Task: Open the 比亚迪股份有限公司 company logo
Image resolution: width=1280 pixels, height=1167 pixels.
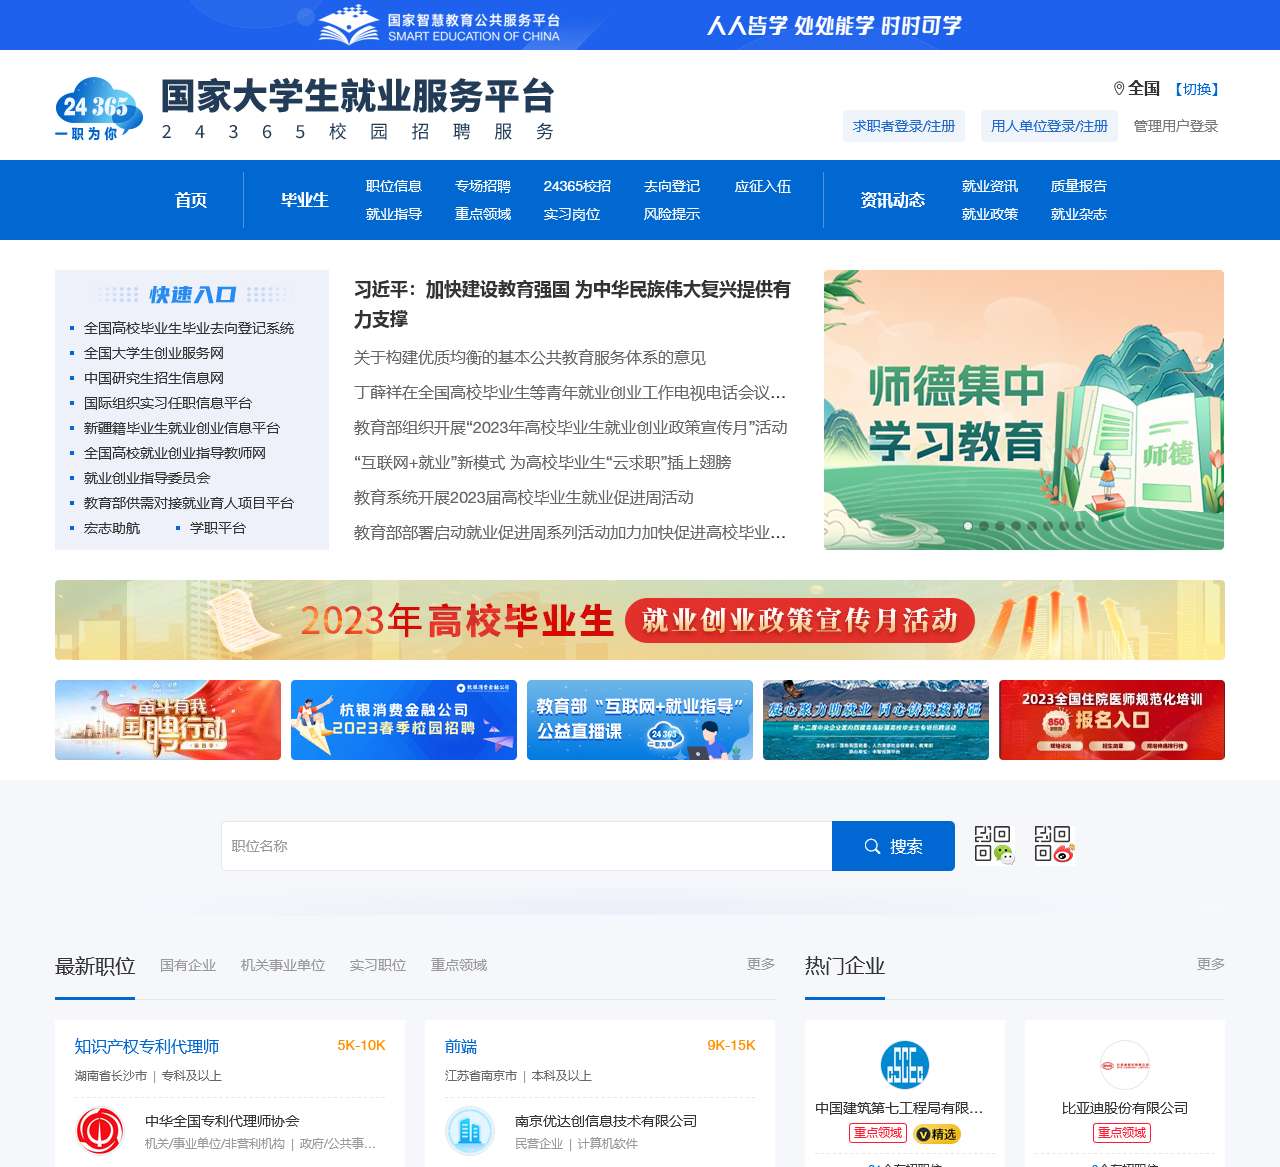Action: [x=1124, y=1065]
